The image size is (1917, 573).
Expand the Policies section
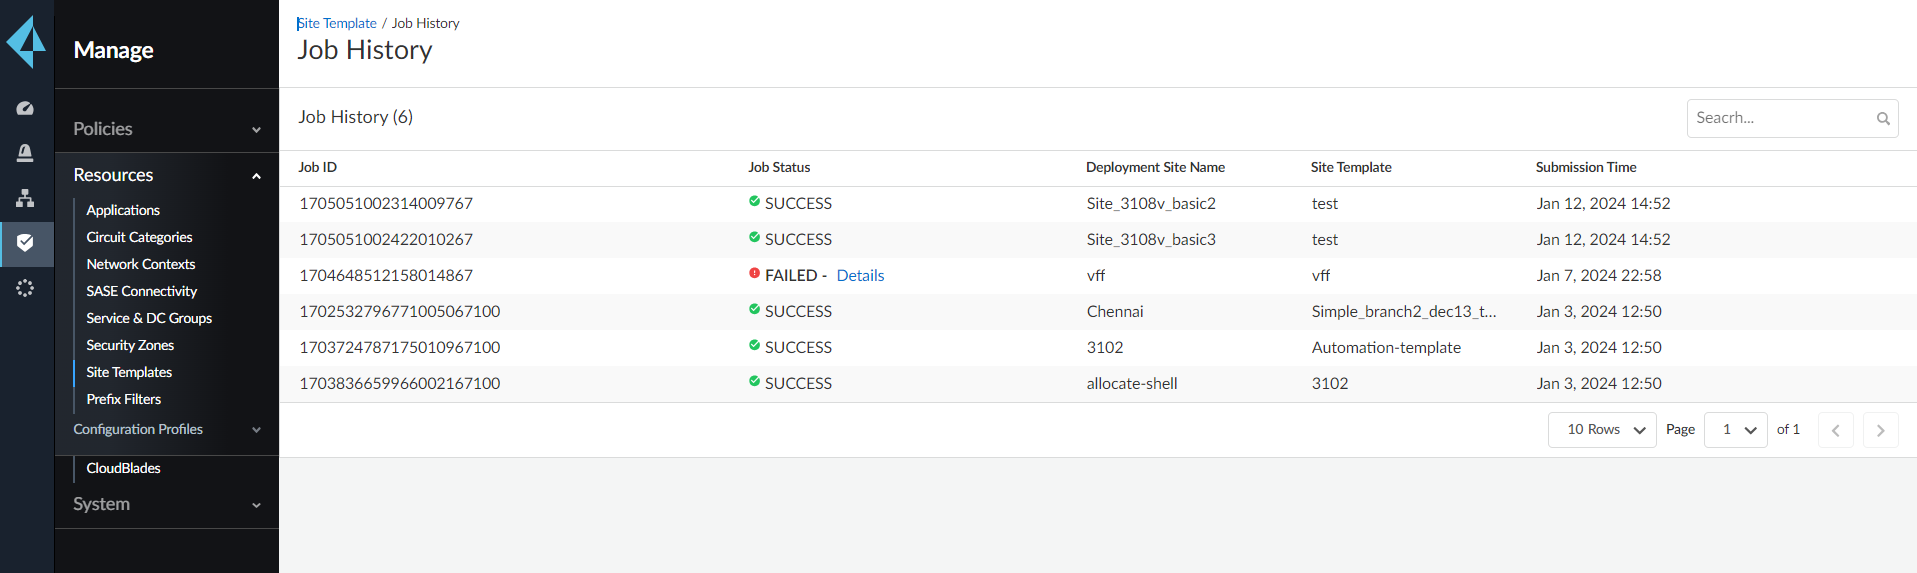click(x=166, y=129)
